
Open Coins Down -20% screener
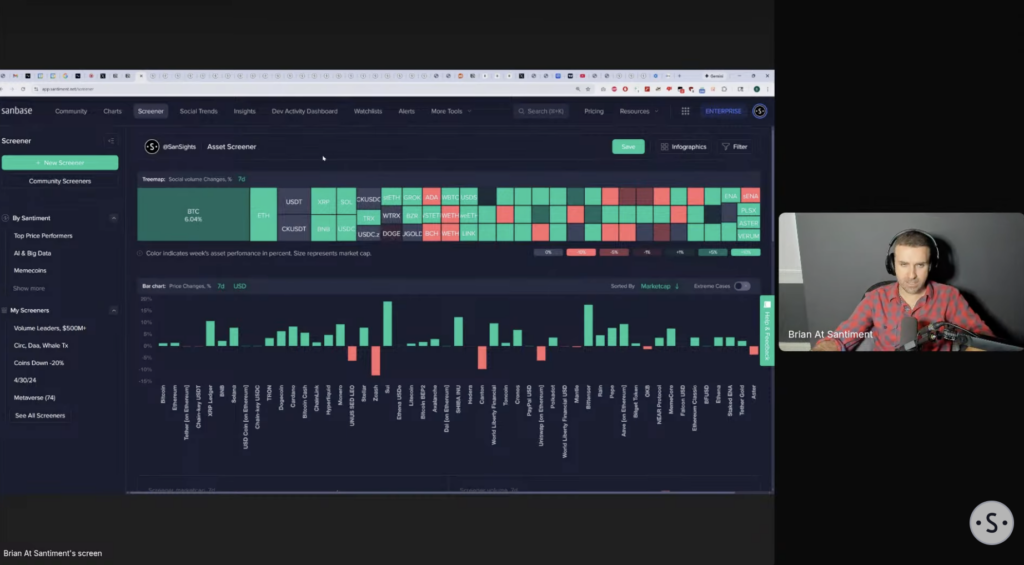tap(39, 363)
